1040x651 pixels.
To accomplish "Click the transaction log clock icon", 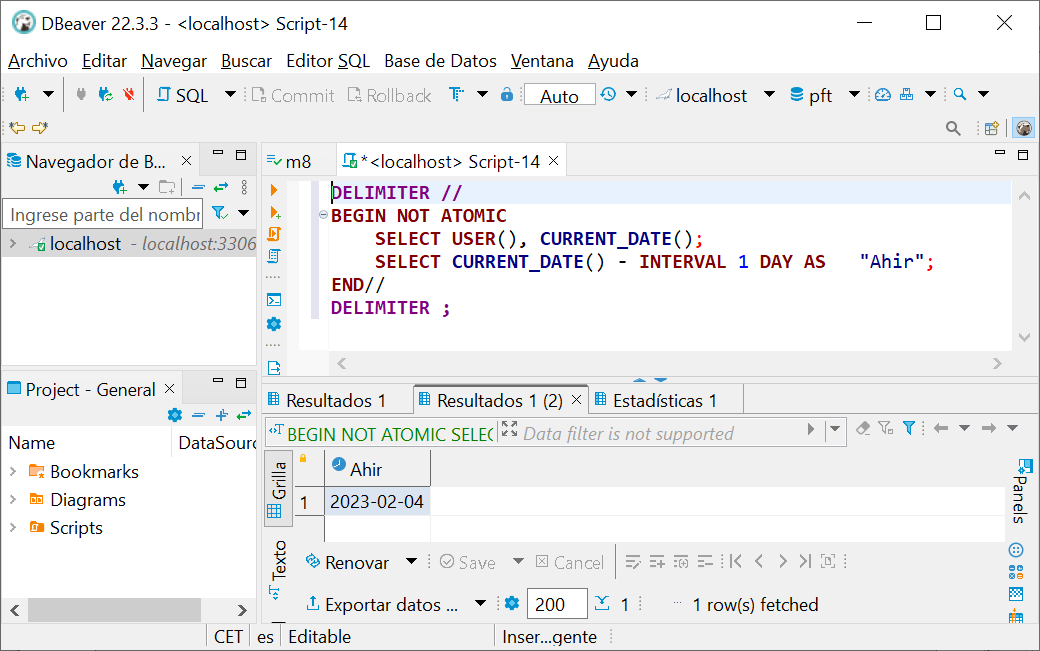I will point(608,95).
